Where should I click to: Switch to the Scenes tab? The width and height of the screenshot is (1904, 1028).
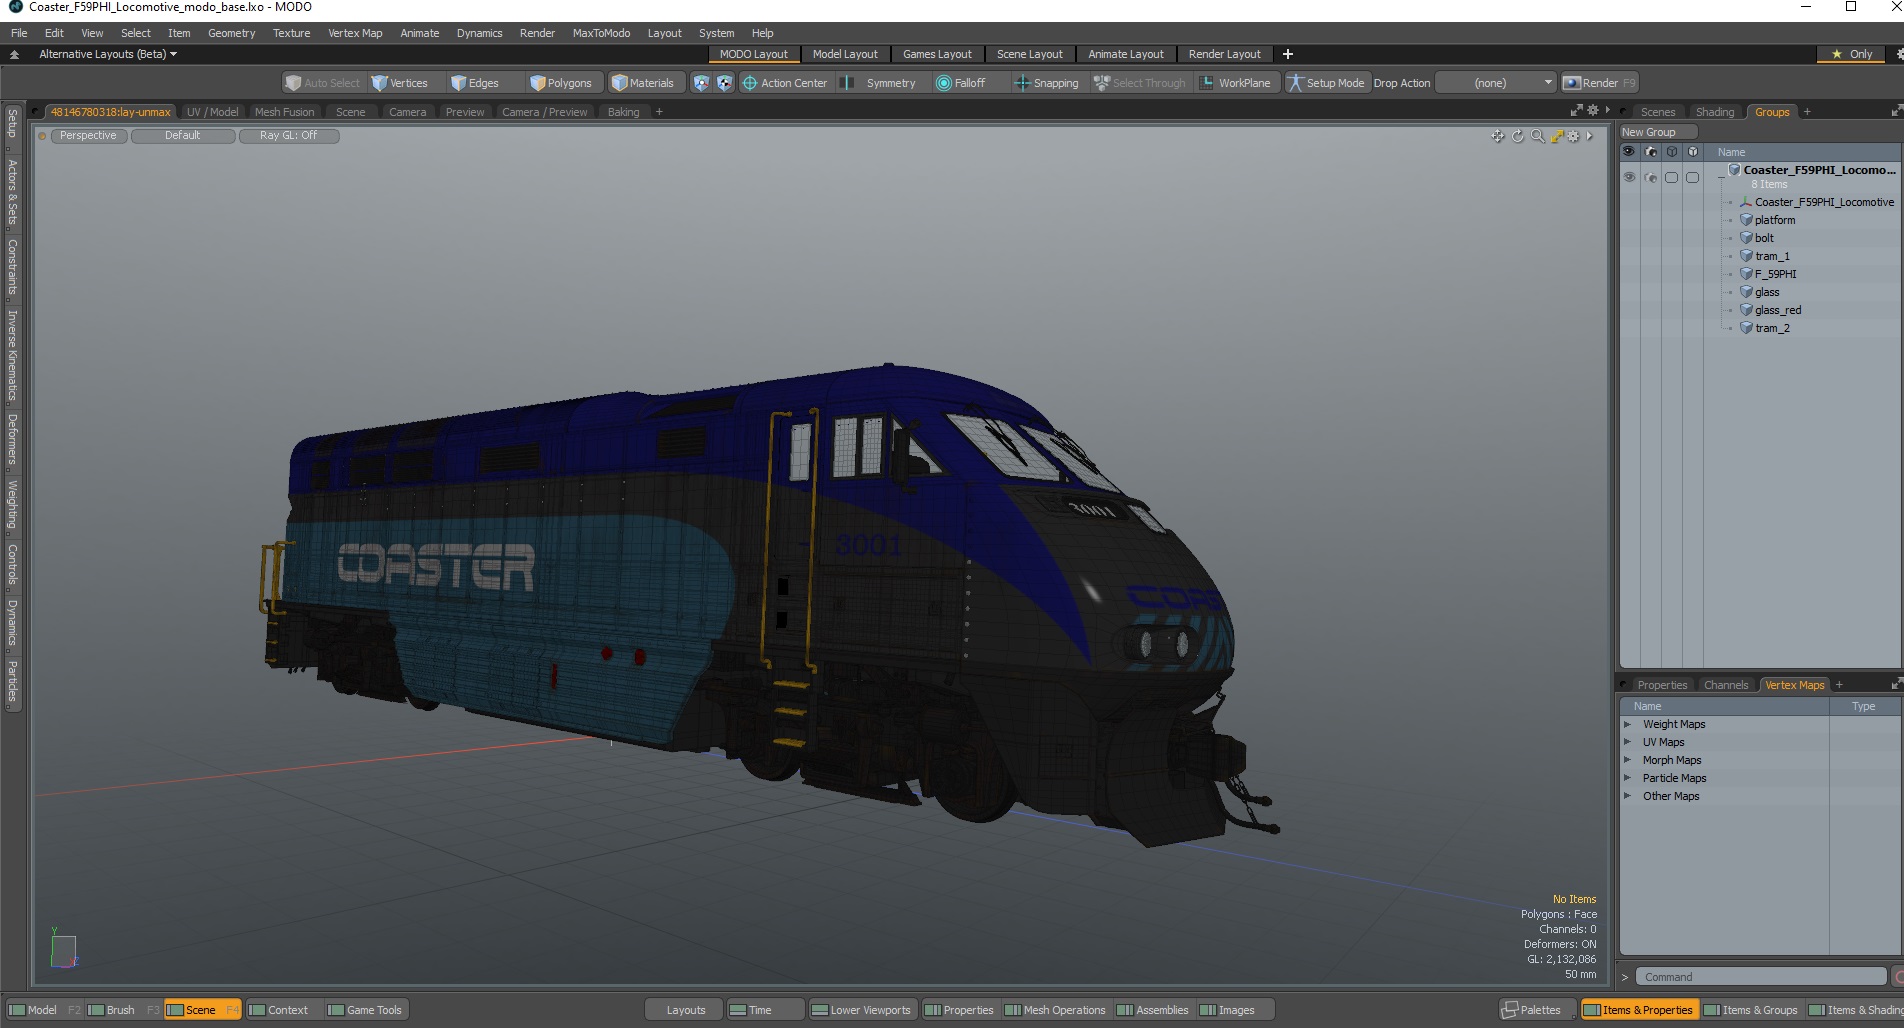coord(1657,112)
